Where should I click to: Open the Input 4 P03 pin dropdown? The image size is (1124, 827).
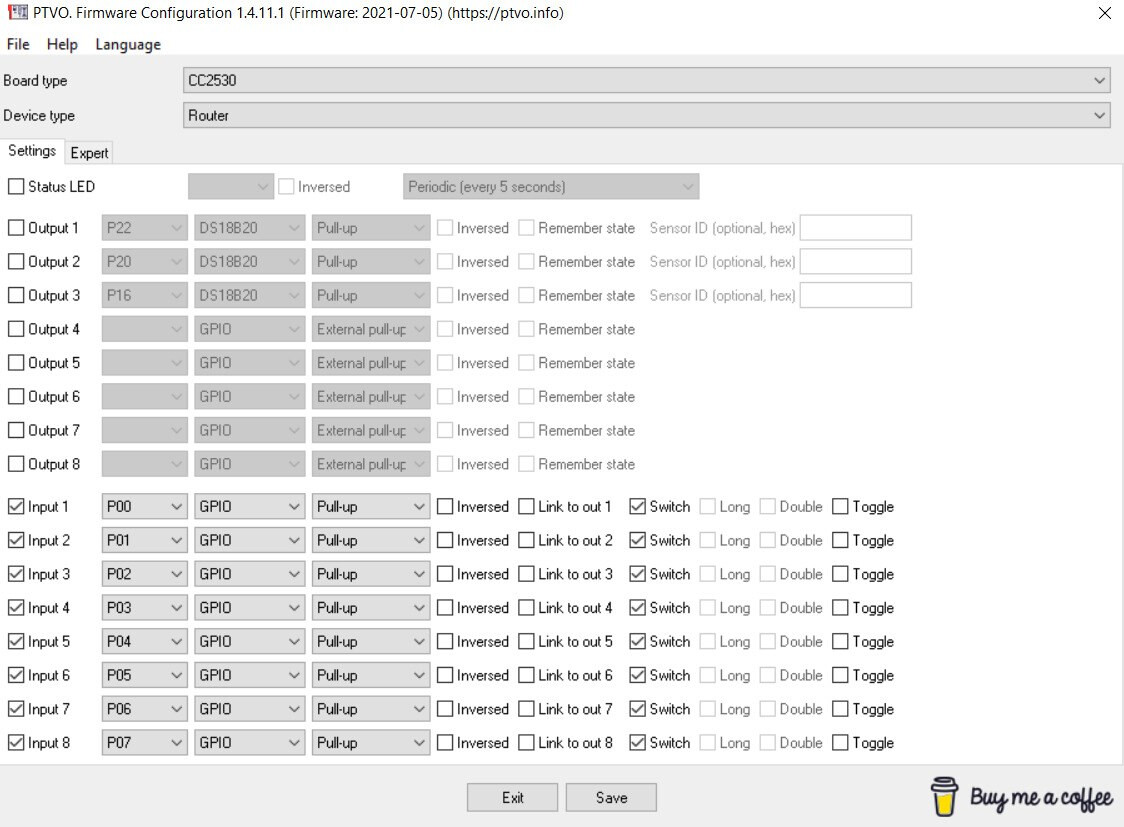(144, 608)
